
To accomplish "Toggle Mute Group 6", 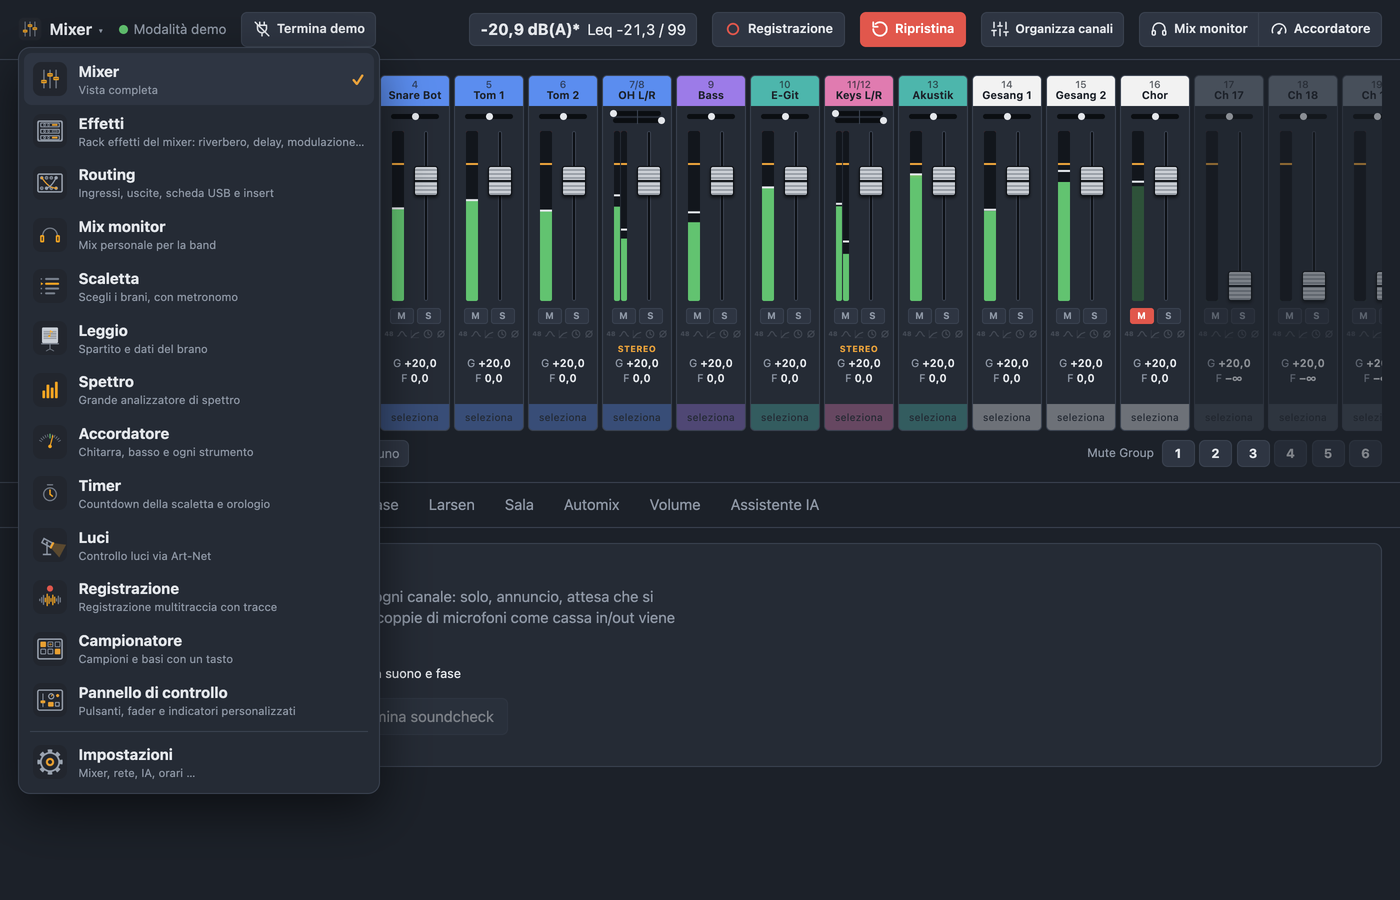I will [1365, 453].
